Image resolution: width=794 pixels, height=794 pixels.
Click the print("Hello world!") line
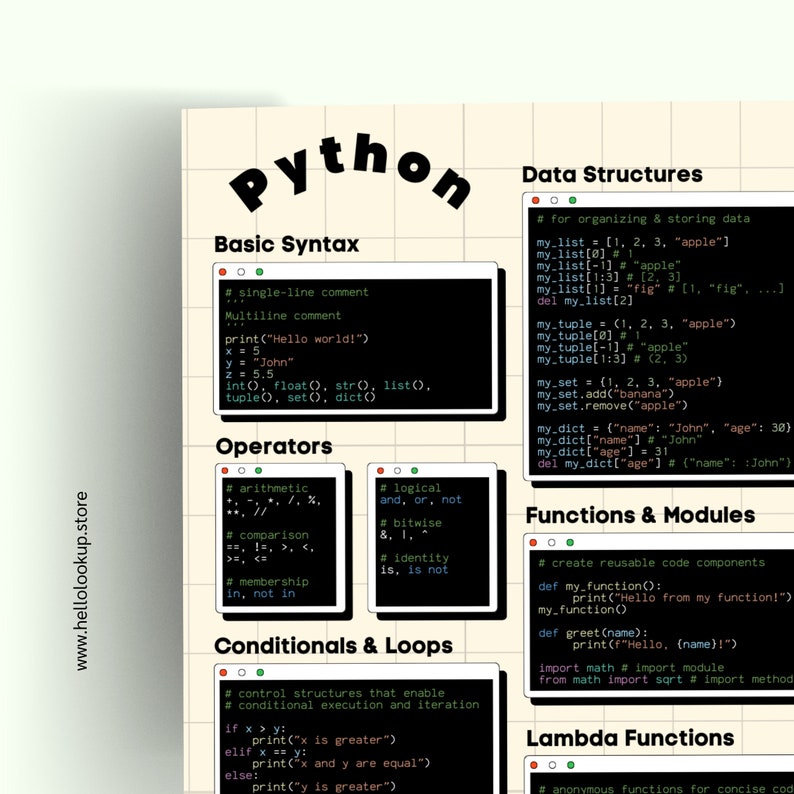point(297,339)
